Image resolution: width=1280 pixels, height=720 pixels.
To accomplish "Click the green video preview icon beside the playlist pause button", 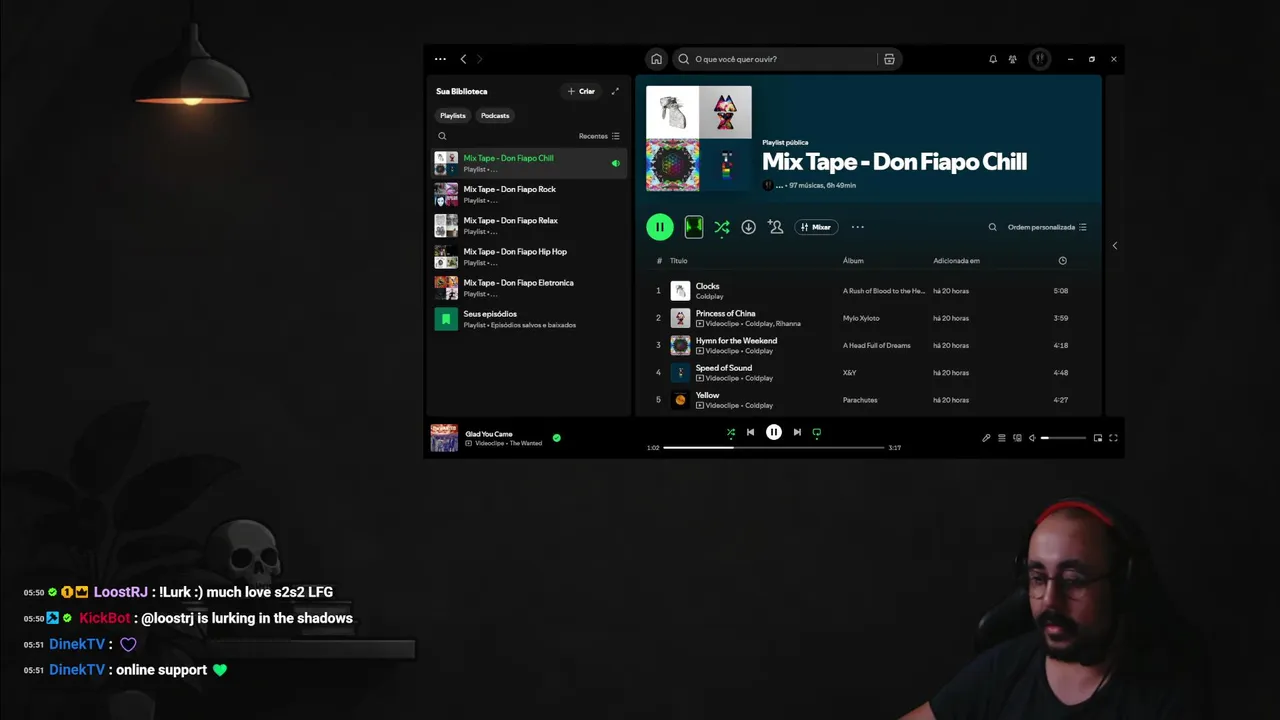I will (x=693, y=227).
